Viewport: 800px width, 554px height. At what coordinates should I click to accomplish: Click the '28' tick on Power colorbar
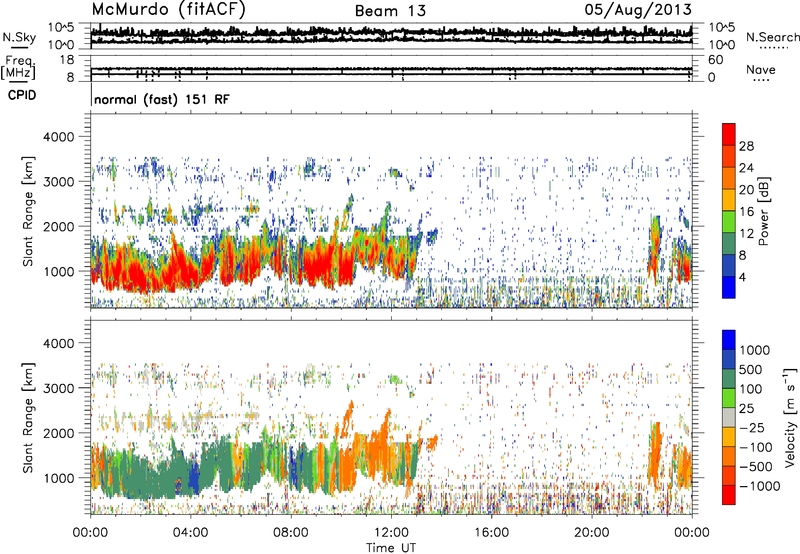pyautogui.click(x=746, y=146)
